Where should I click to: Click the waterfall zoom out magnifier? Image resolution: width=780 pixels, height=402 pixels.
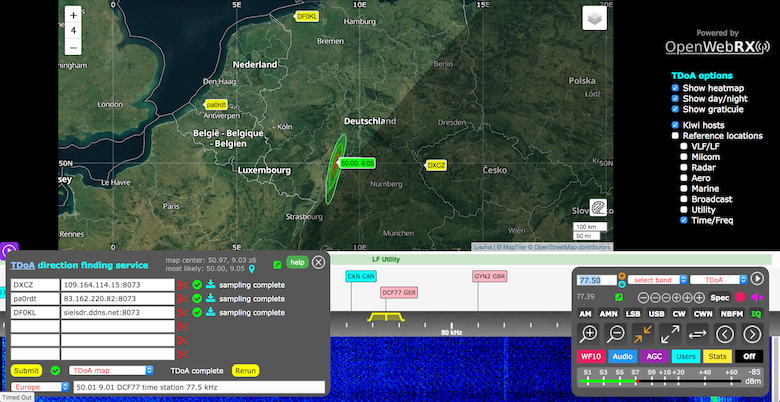coord(616,334)
